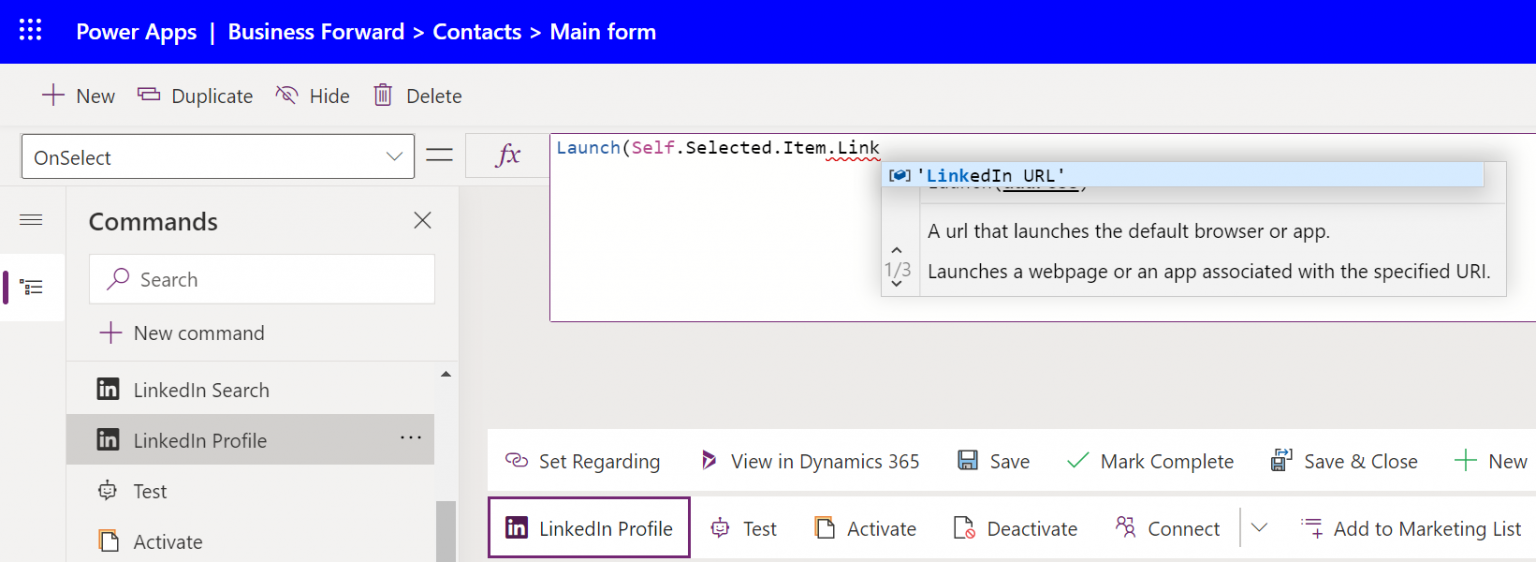The width and height of the screenshot is (1536, 562).
Task: Click Save in the command bar
Action: [x=994, y=461]
